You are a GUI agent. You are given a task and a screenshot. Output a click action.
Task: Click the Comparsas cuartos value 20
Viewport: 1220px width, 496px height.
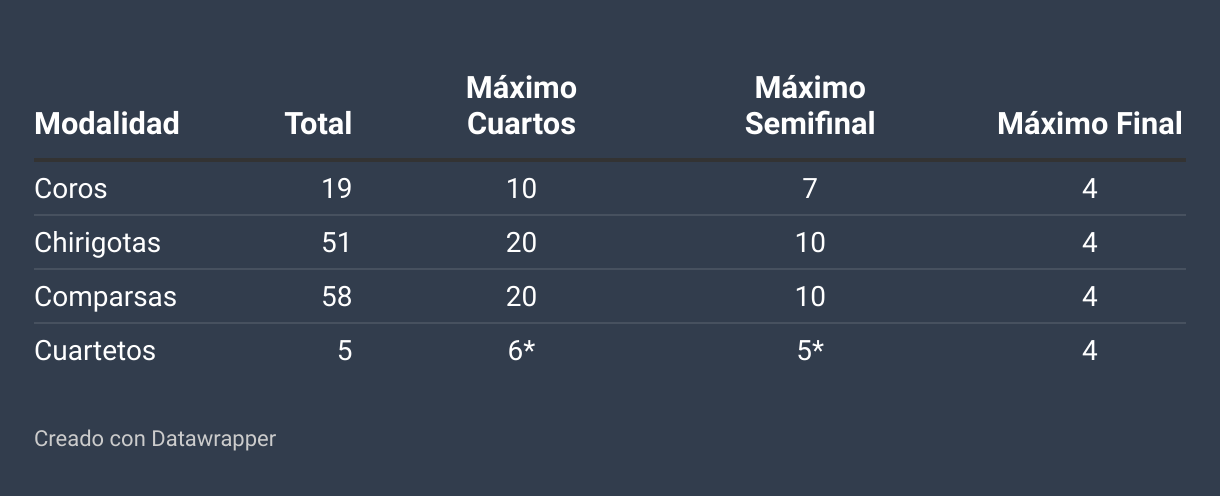(x=521, y=296)
